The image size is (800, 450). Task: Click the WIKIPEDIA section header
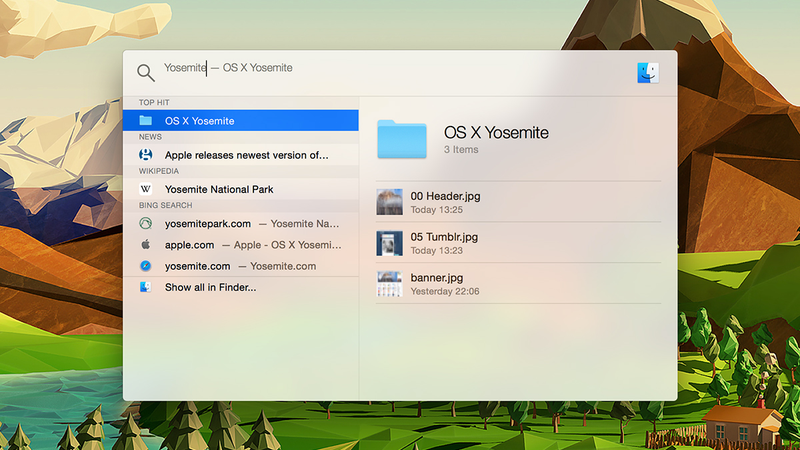tap(159, 171)
